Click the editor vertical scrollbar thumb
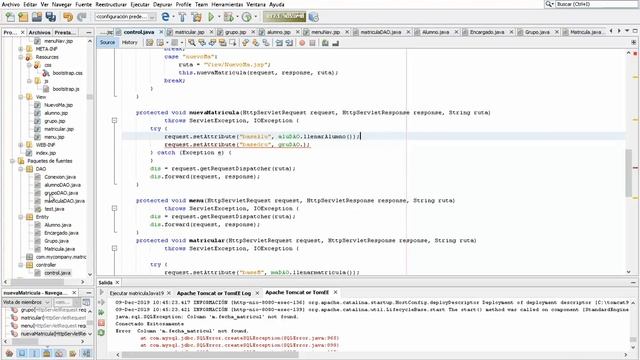The image size is (640, 360). pos(629,173)
